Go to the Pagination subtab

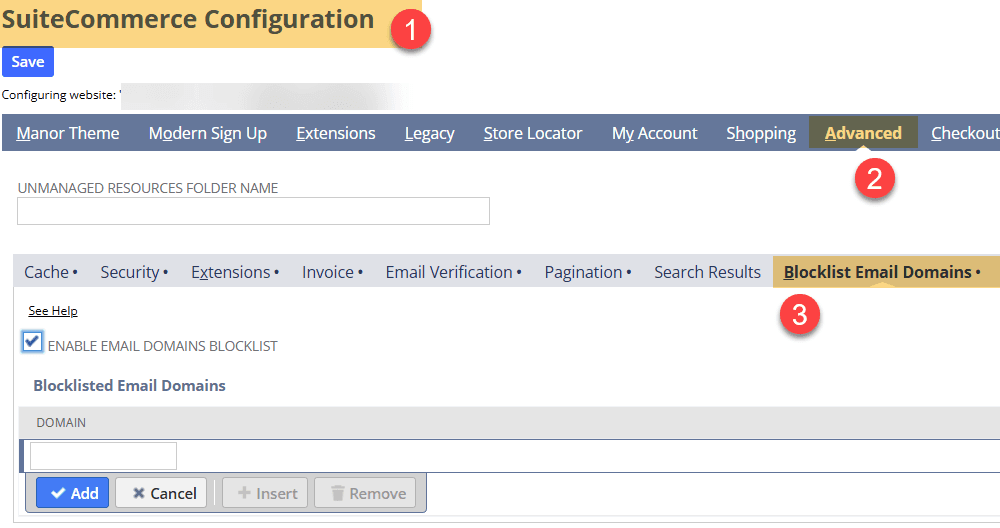(587, 272)
